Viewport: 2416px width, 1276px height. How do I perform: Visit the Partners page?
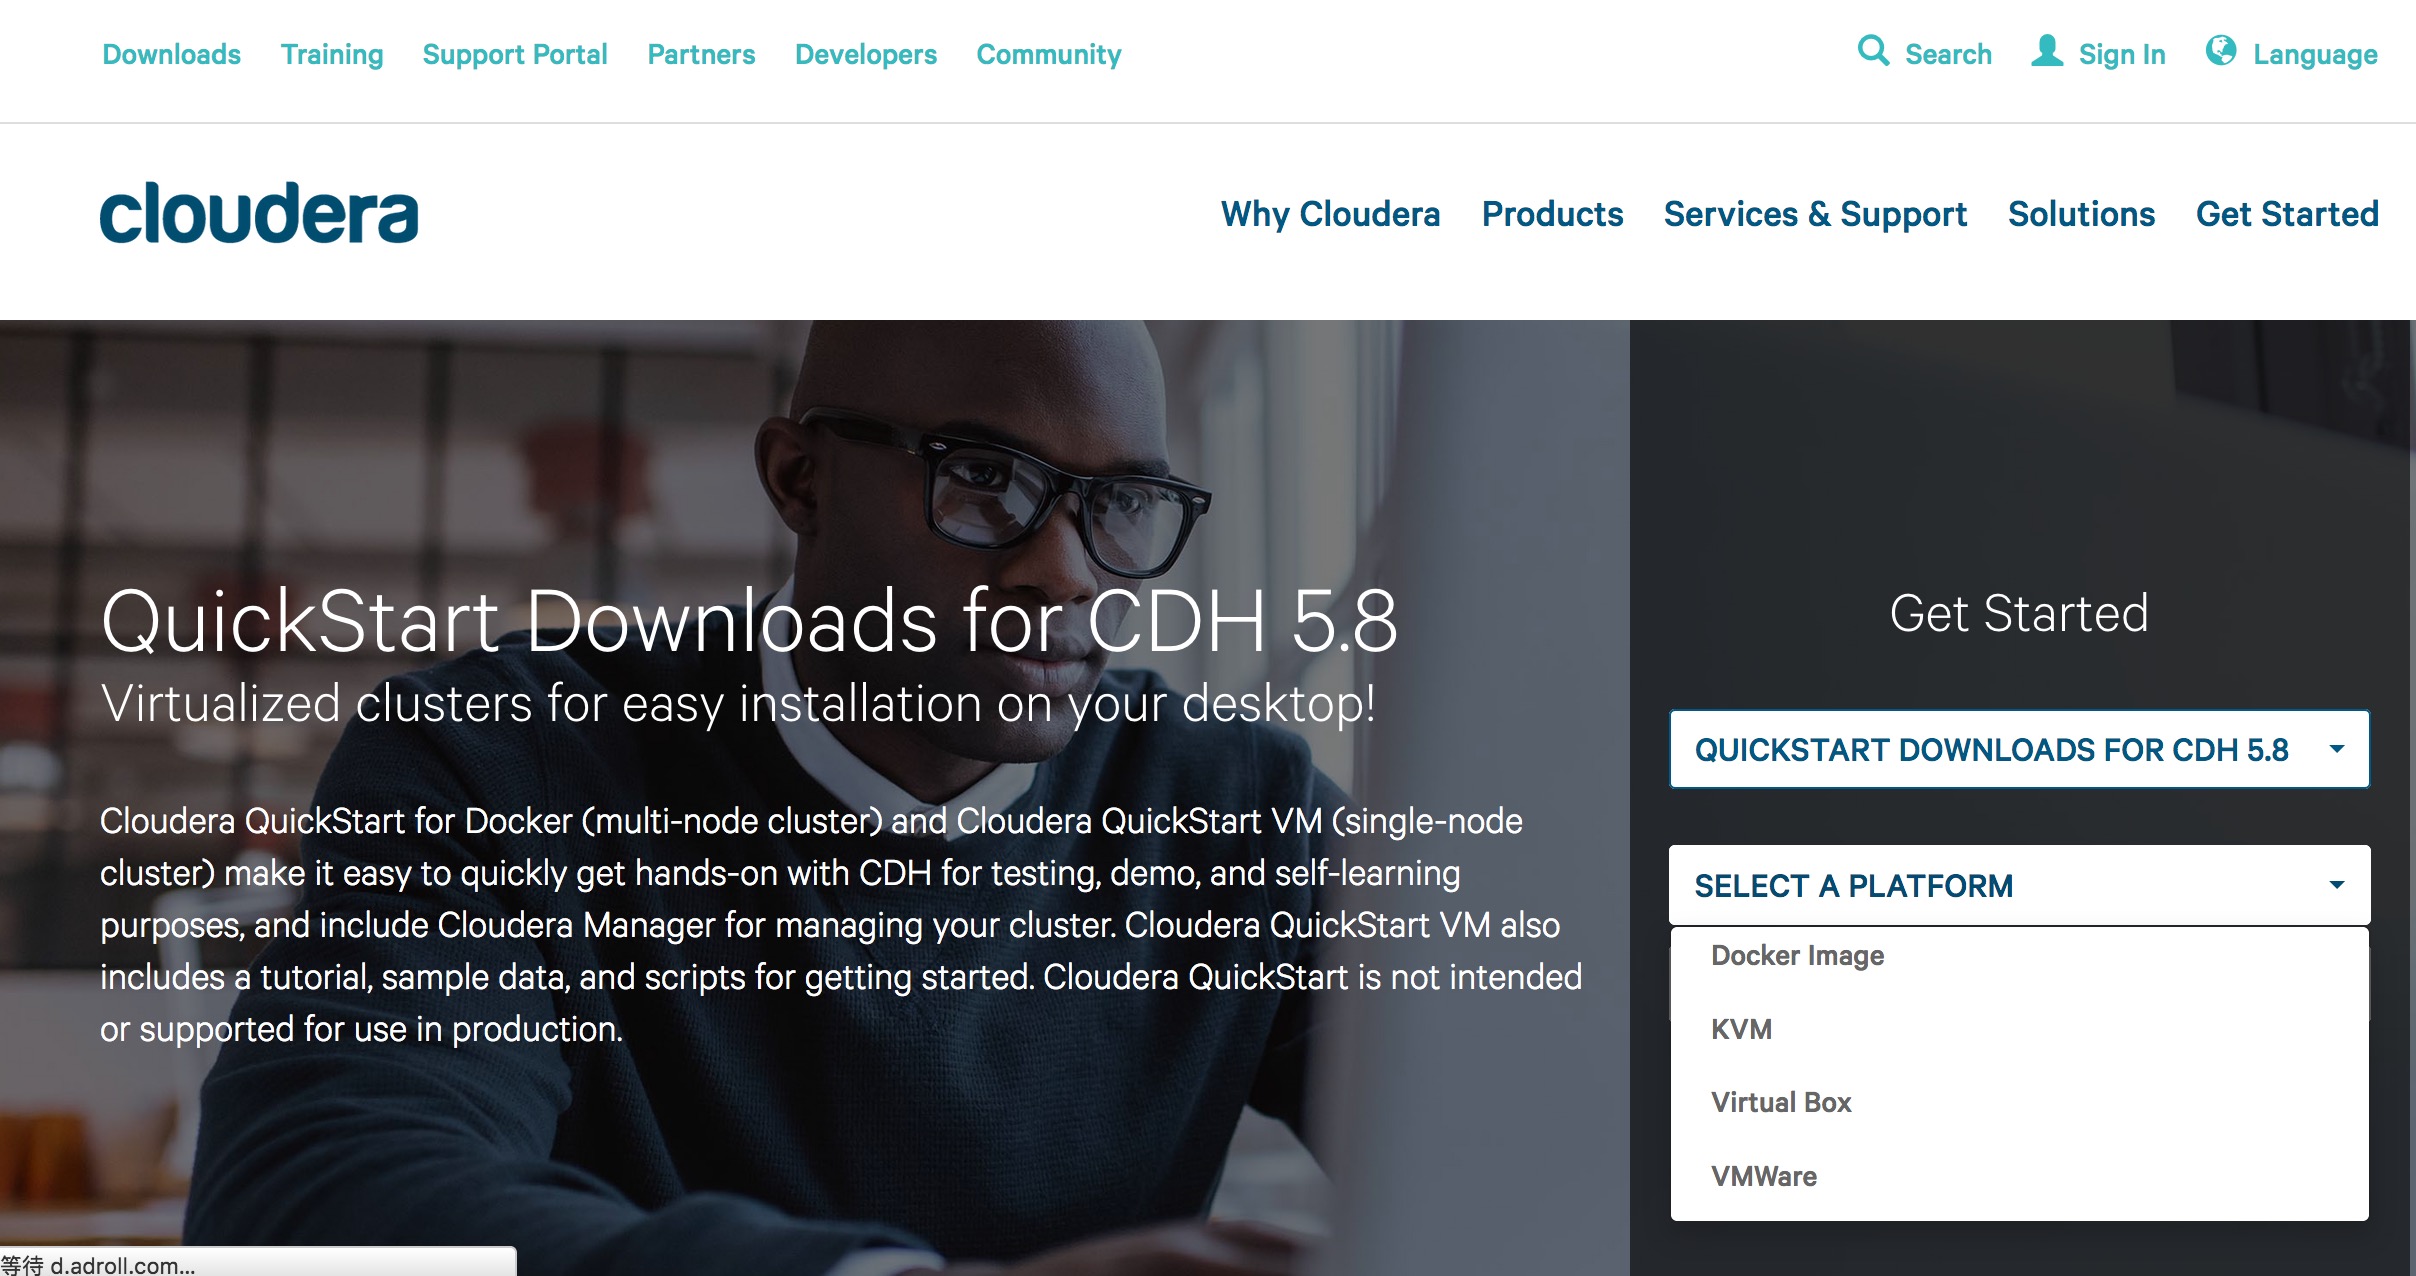pyautogui.click(x=701, y=54)
